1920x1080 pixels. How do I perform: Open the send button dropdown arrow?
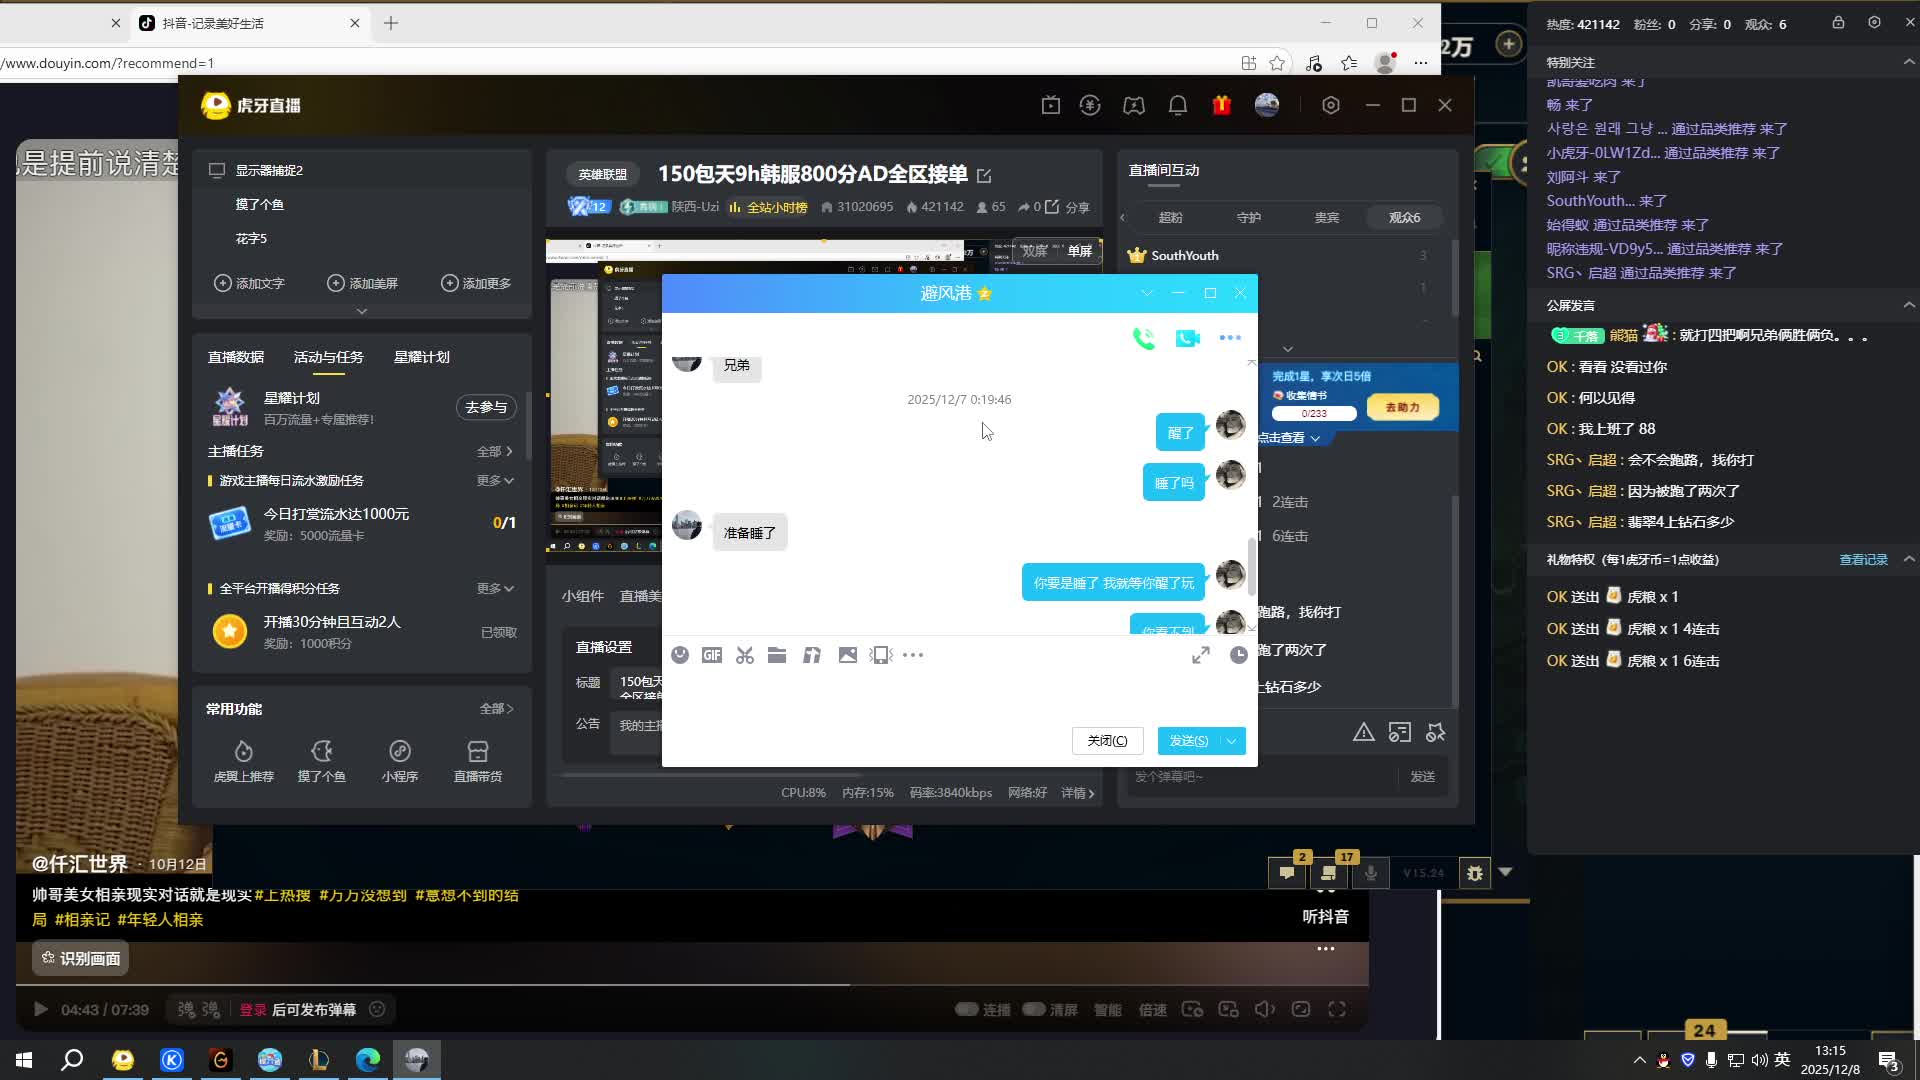click(1232, 741)
